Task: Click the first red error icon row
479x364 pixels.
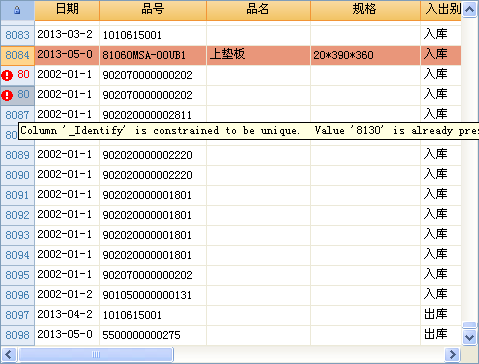Action: (x=7, y=75)
